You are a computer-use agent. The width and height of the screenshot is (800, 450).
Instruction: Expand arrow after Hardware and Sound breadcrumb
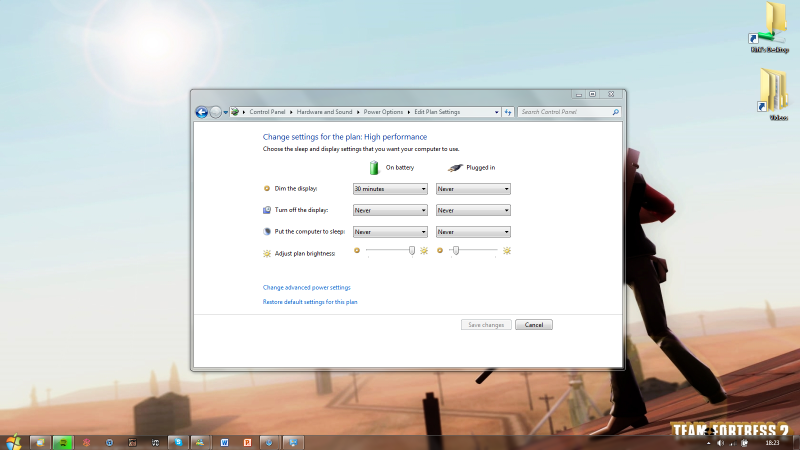coord(358,112)
